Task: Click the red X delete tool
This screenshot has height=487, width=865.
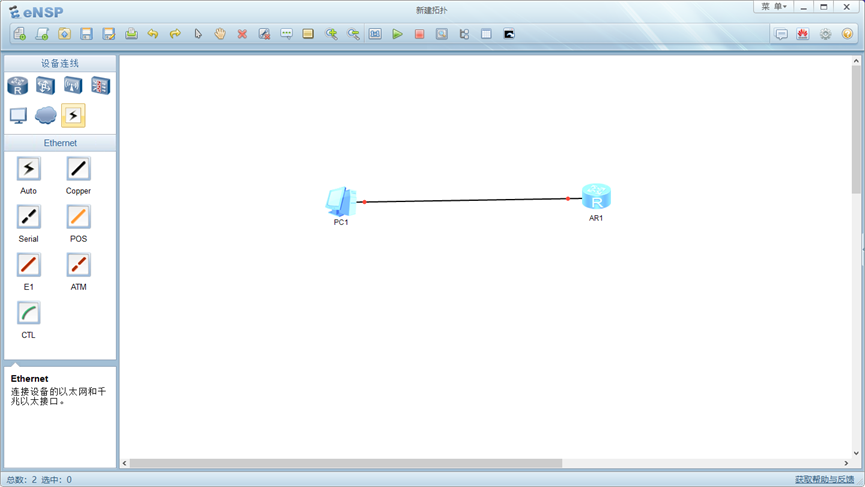Action: [x=242, y=34]
